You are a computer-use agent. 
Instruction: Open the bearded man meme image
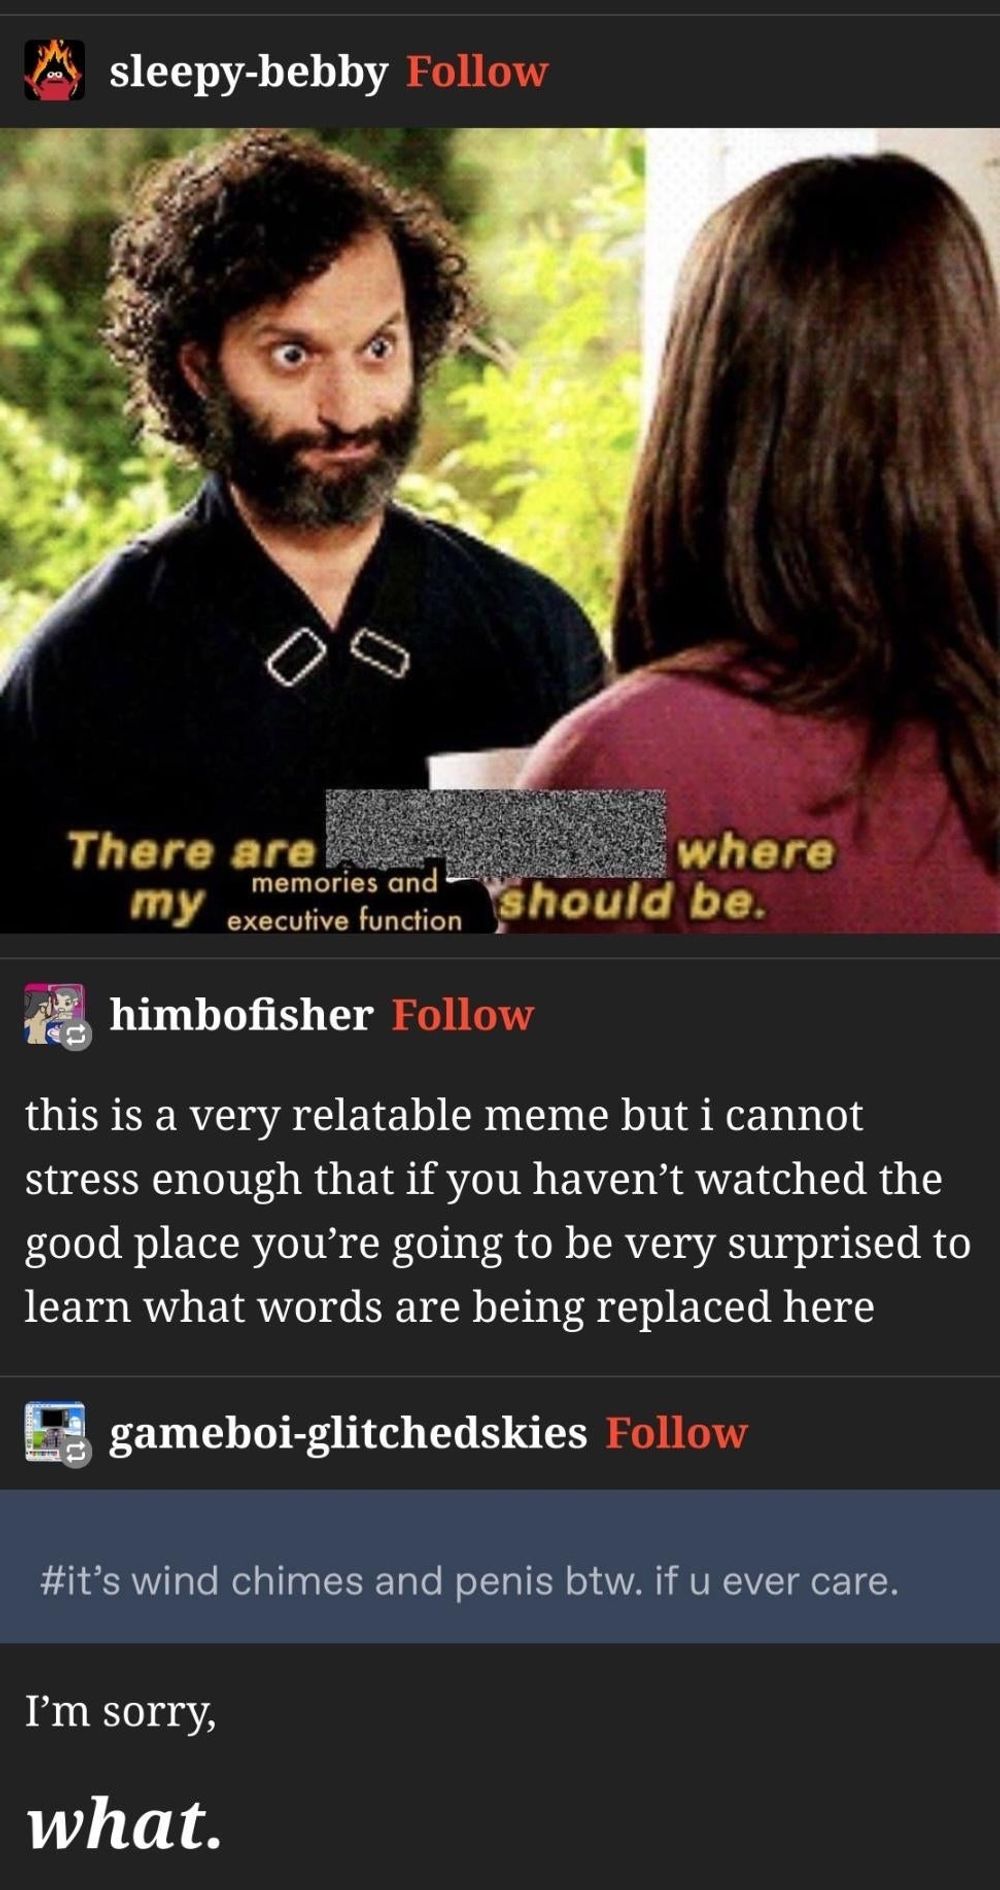[500, 530]
